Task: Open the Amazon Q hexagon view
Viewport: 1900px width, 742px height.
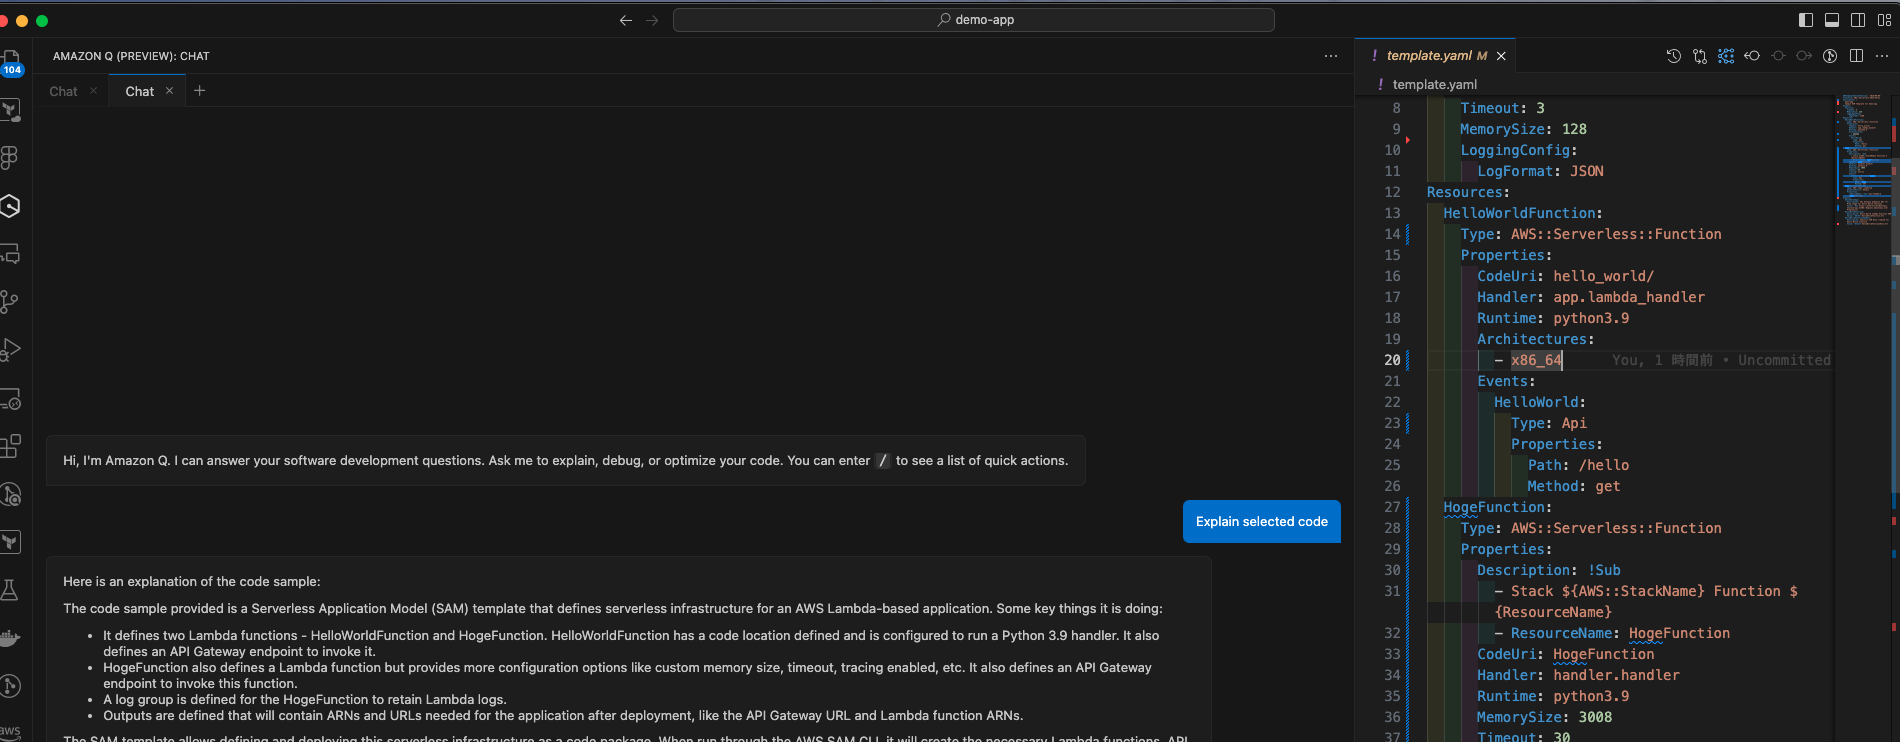Action: tap(10, 206)
